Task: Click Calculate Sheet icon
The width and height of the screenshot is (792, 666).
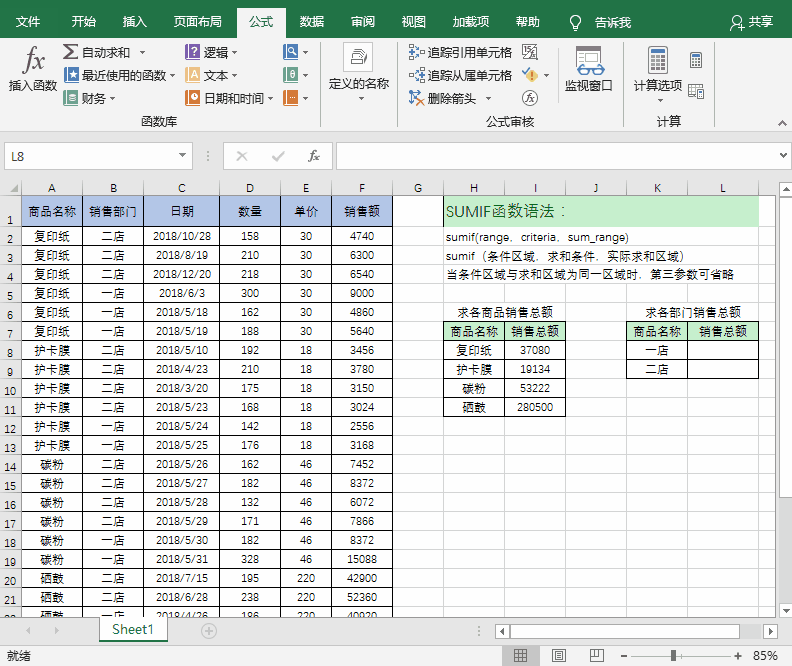Action: 696,91
